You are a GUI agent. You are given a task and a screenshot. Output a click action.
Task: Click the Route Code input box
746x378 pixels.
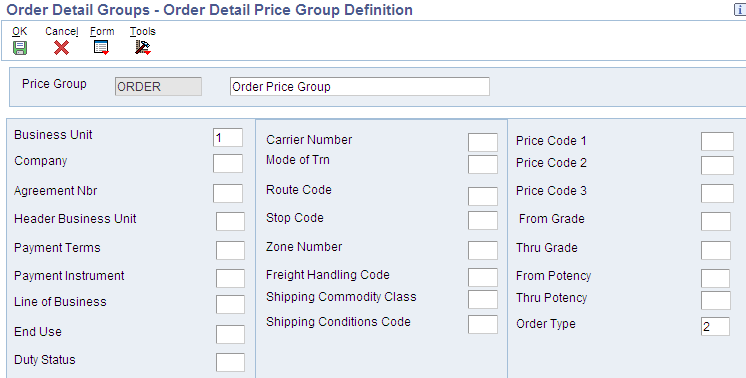click(483, 196)
